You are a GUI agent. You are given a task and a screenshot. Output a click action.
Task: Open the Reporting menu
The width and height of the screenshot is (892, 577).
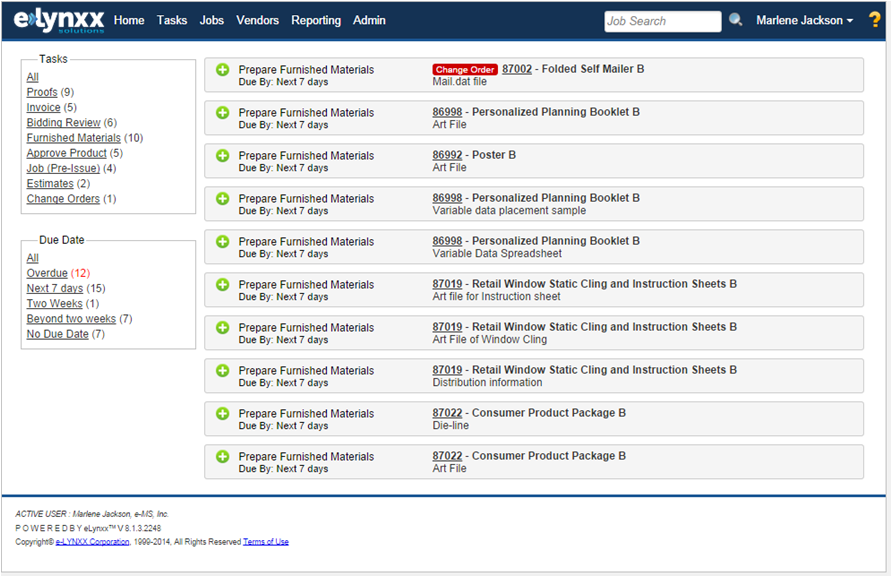316,21
